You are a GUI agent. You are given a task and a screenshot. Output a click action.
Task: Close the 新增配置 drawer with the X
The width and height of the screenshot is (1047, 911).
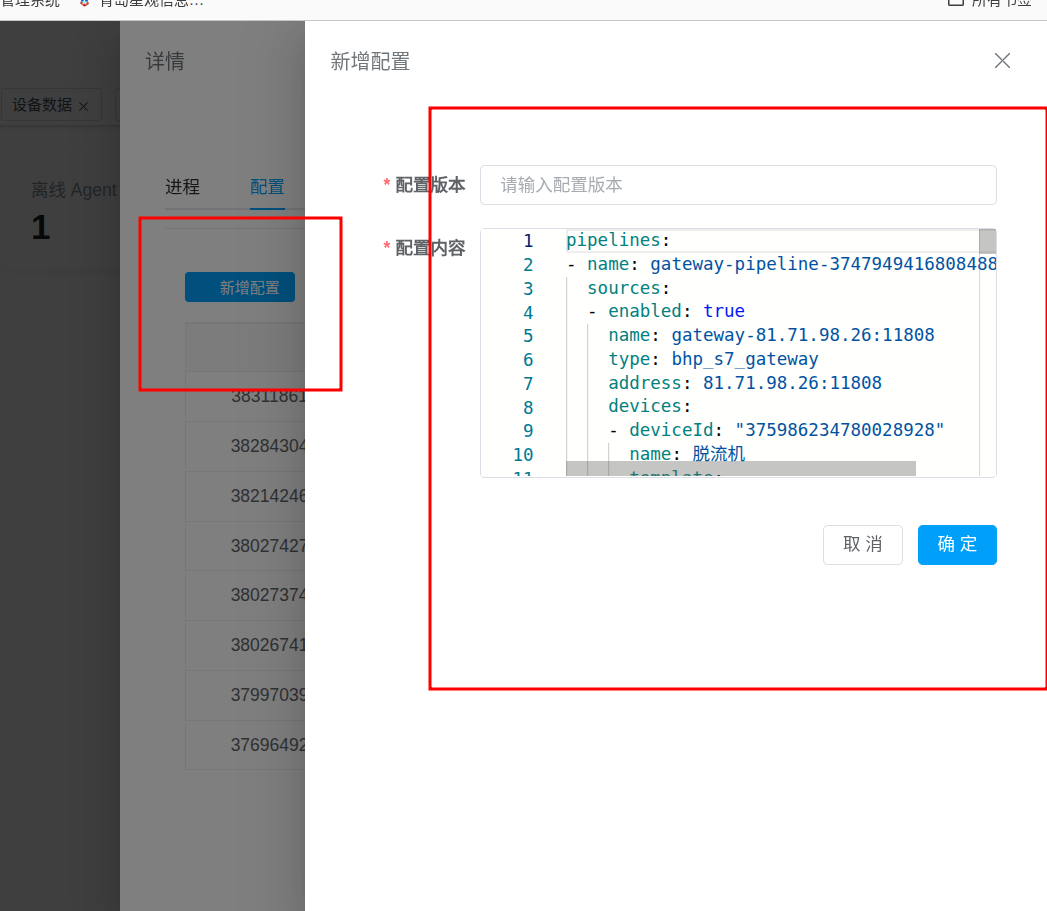1002,61
